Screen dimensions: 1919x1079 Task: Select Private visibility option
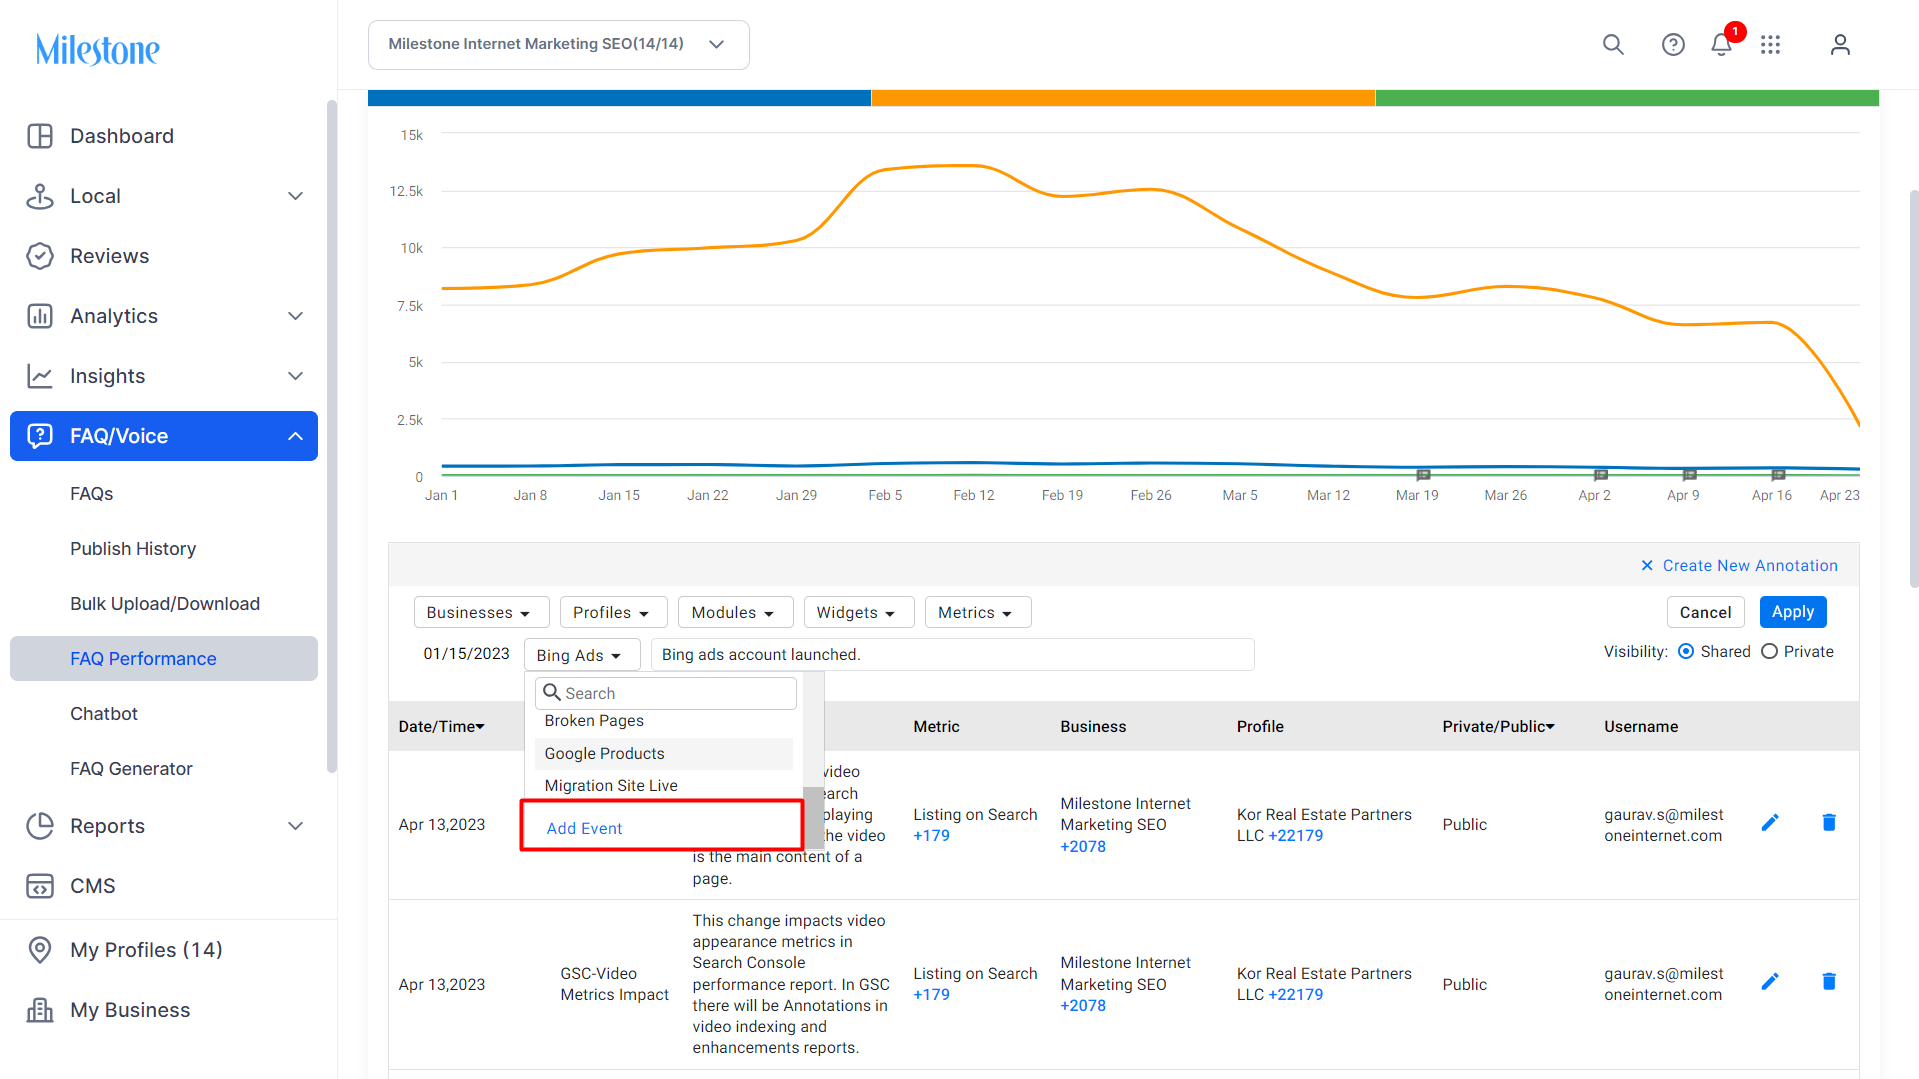coord(1769,652)
